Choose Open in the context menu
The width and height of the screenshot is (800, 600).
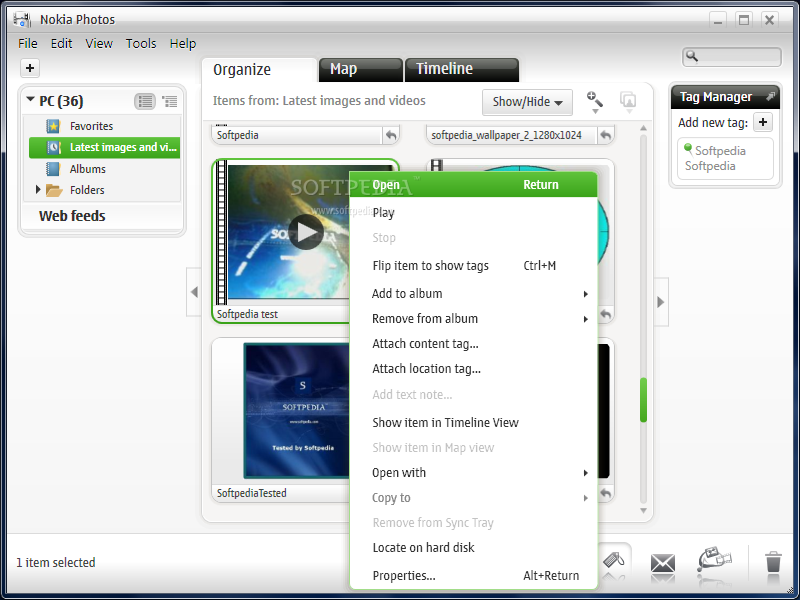pos(473,185)
